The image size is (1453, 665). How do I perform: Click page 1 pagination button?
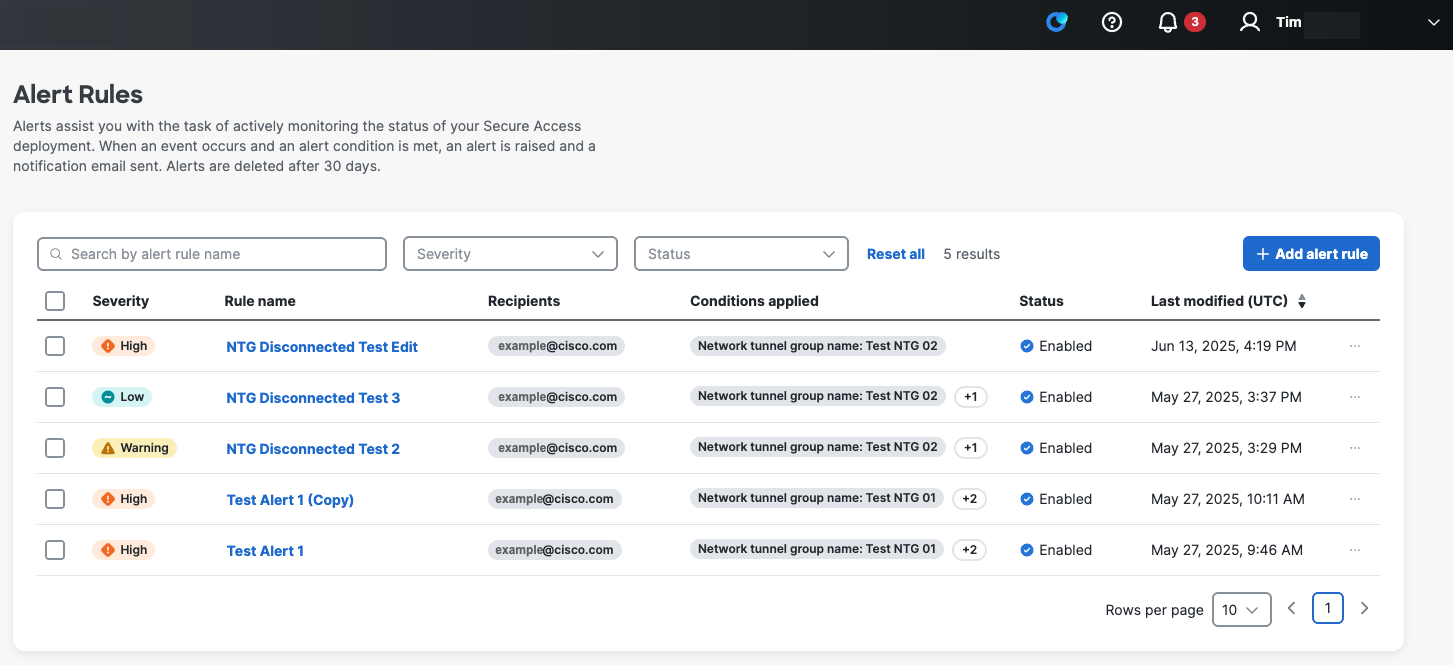coord(1328,607)
